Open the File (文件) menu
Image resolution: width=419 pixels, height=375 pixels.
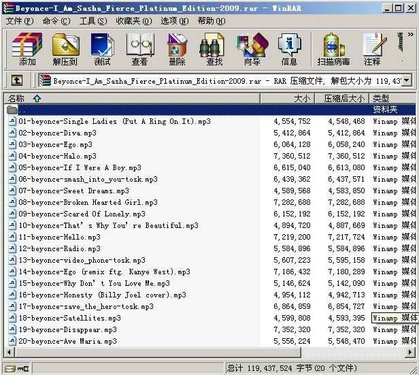pos(20,22)
